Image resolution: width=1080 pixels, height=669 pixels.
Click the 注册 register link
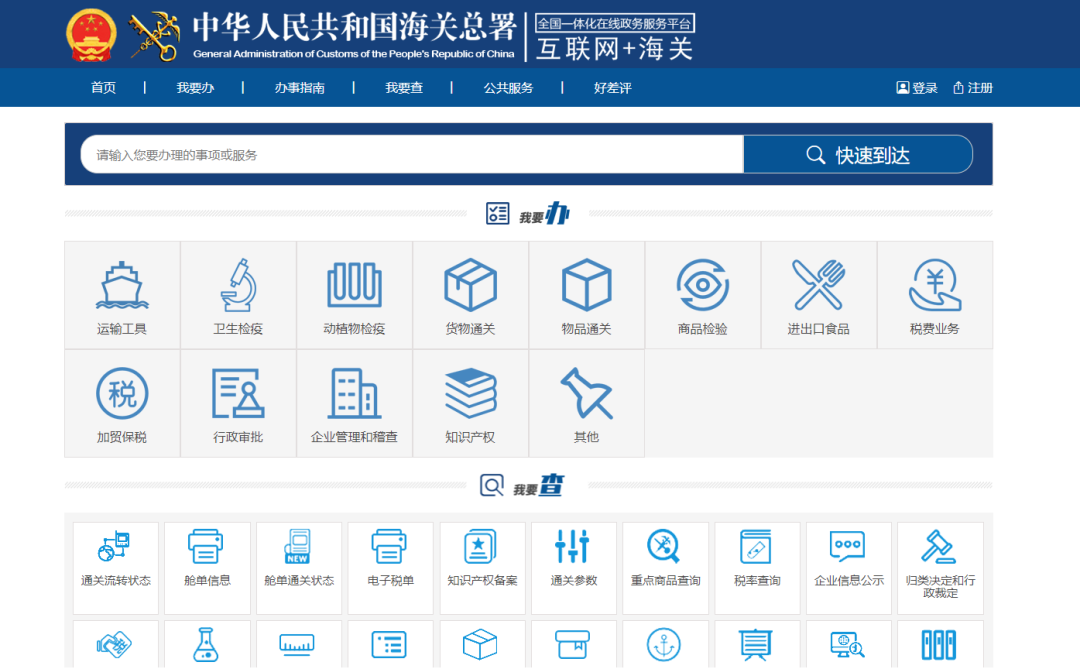point(973,88)
